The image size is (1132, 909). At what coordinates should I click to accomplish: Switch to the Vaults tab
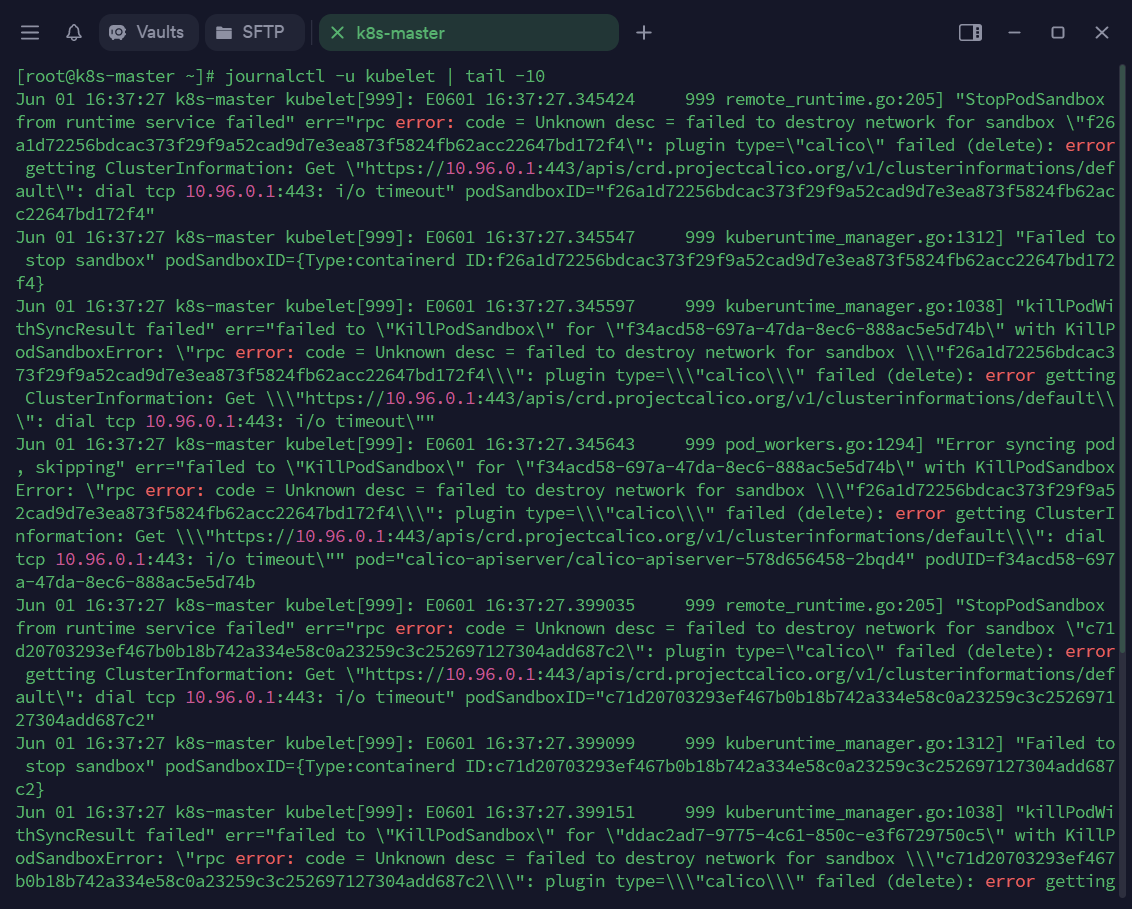click(148, 32)
